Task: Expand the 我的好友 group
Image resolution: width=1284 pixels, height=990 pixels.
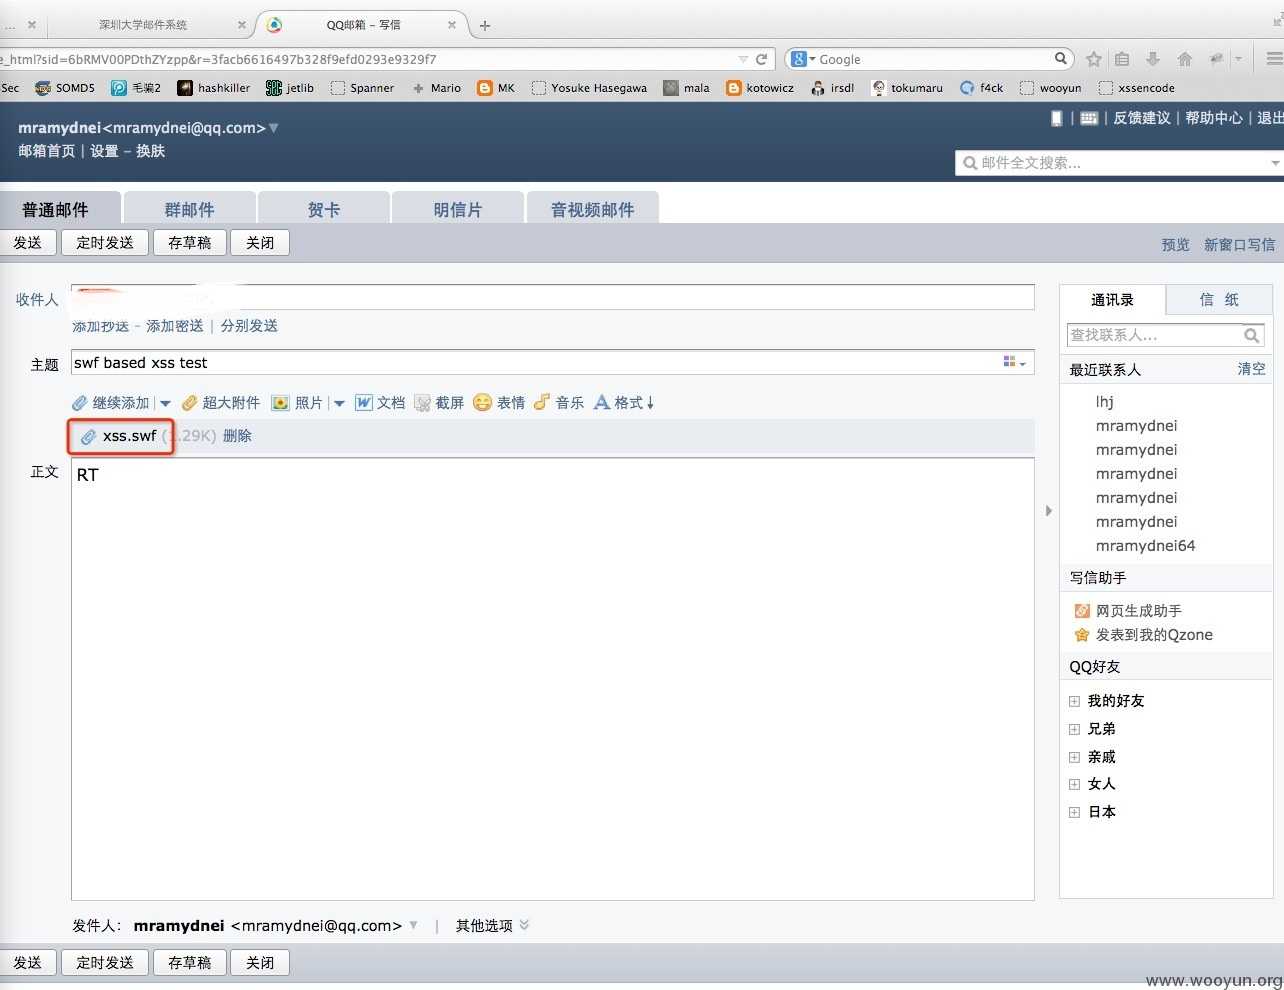Action: click(x=1074, y=701)
